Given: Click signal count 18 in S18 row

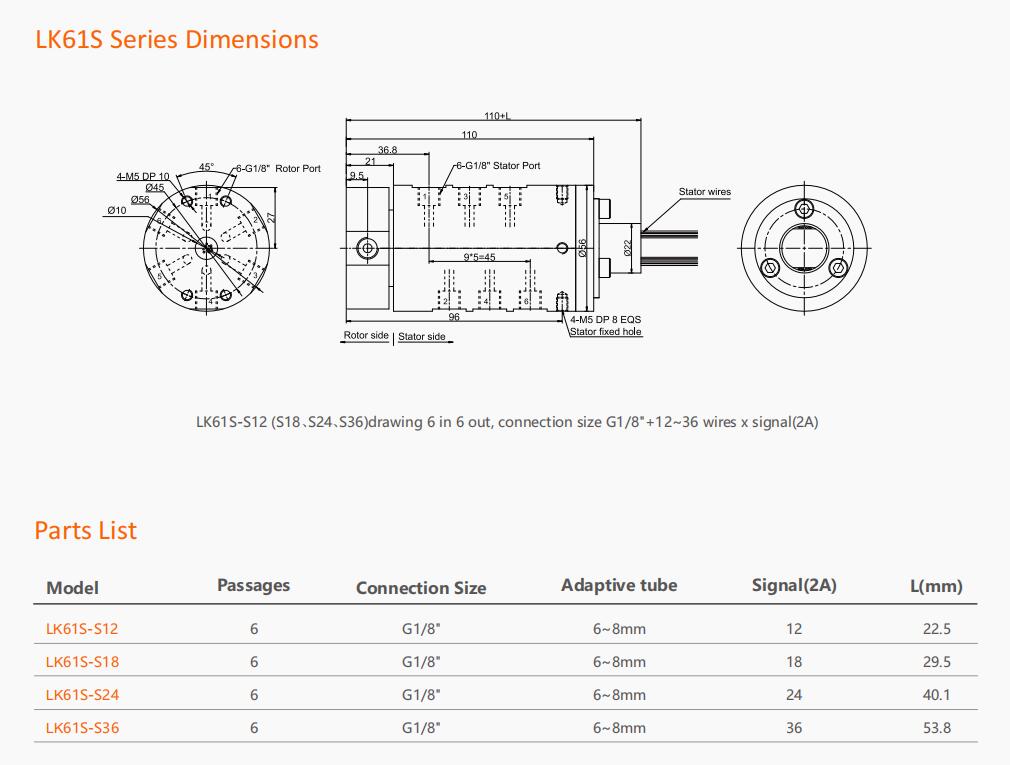Looking at the screenshot, I should (794, 661).
